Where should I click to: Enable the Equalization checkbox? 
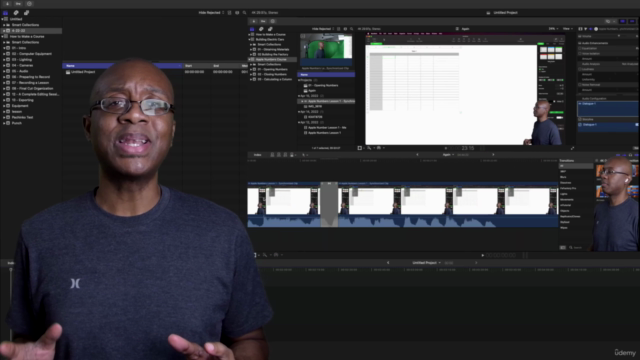580,48
